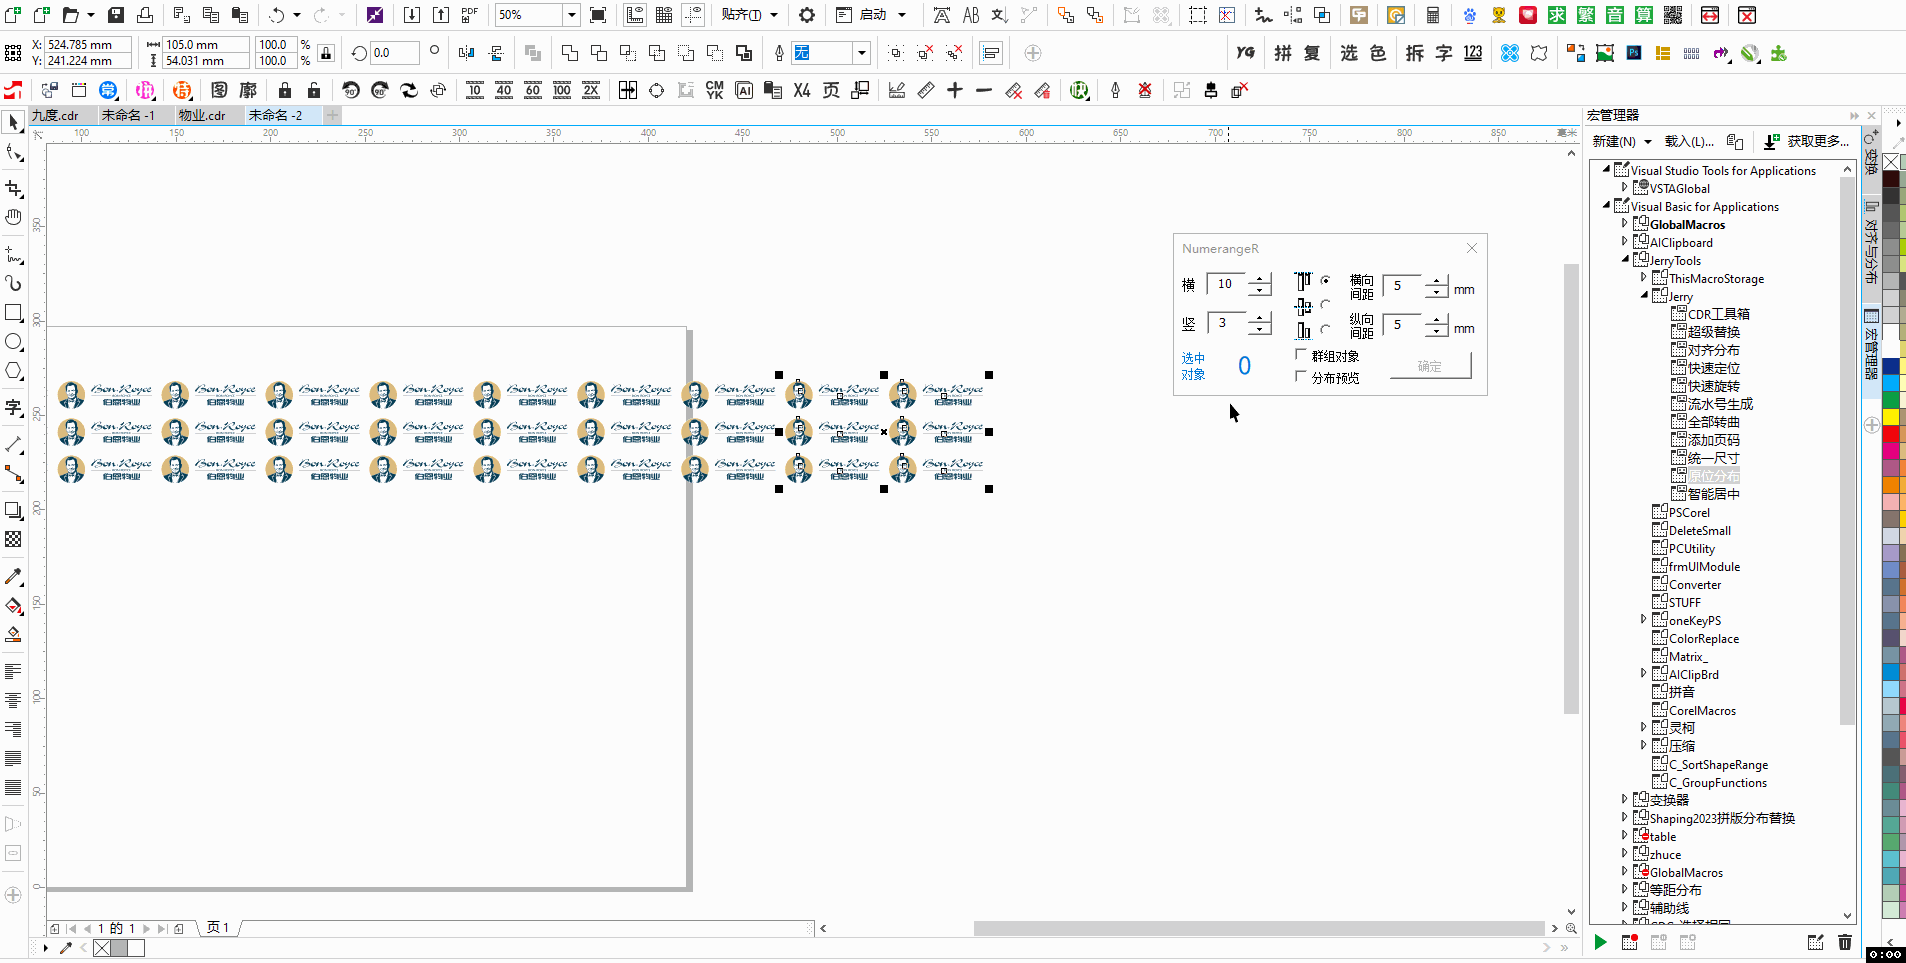The height and width of the screenshot is (963, 1906).
Task: Expand the oneKeyPS tree node
Action: coord(1644,620)
